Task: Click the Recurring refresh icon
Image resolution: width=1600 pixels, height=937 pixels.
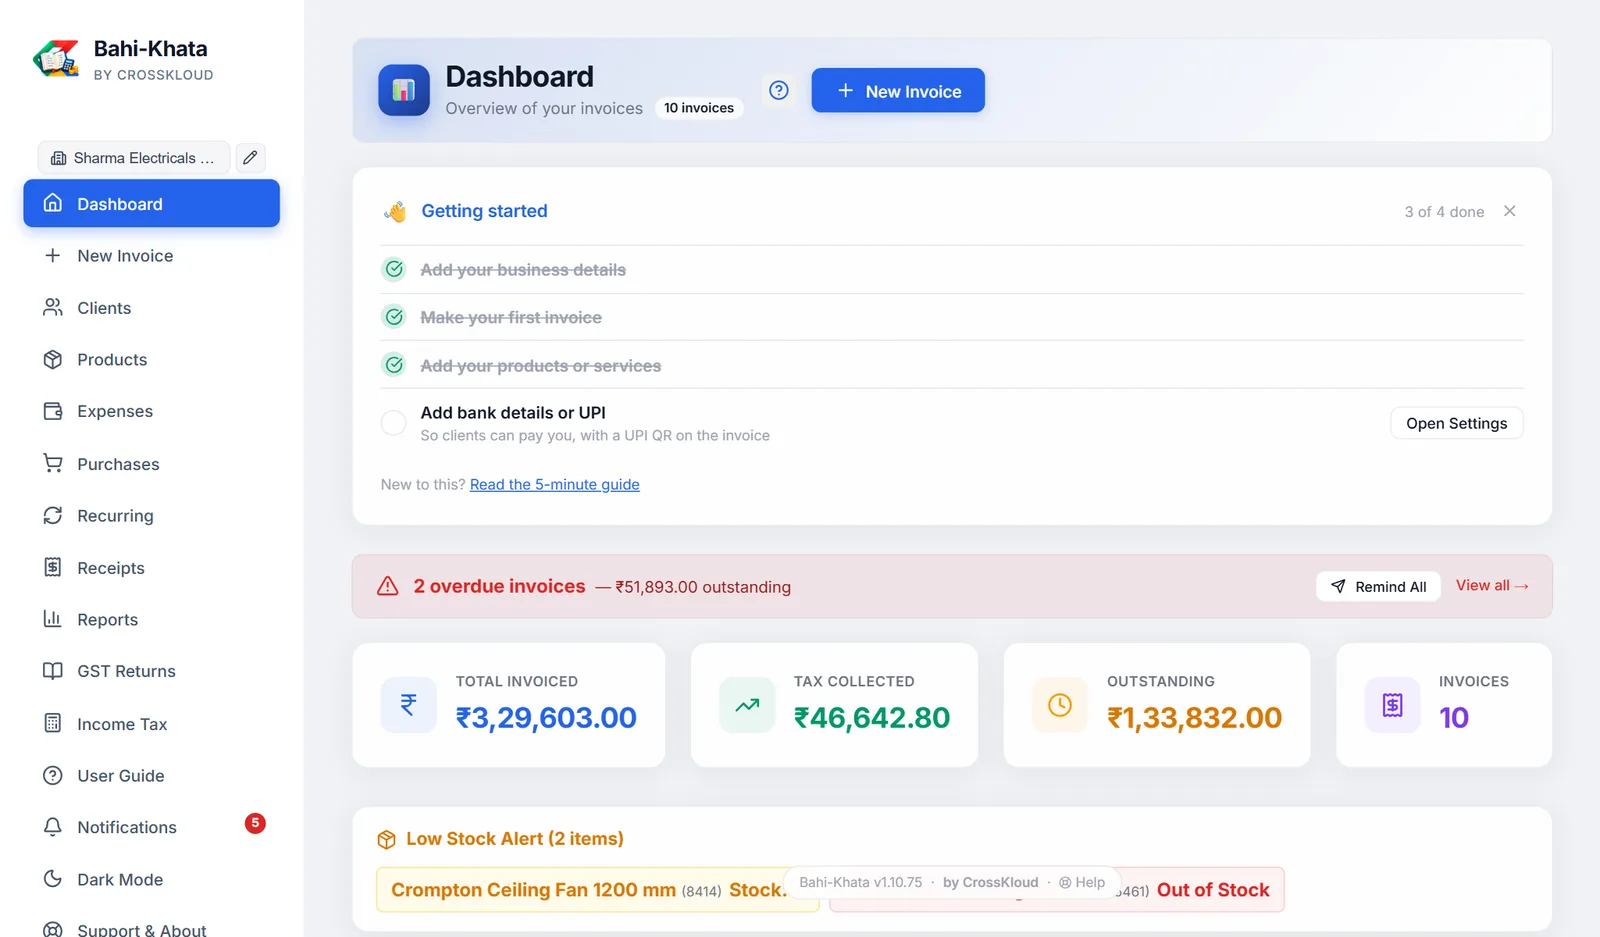Action: pyautogui.click(x=53, y=515)
